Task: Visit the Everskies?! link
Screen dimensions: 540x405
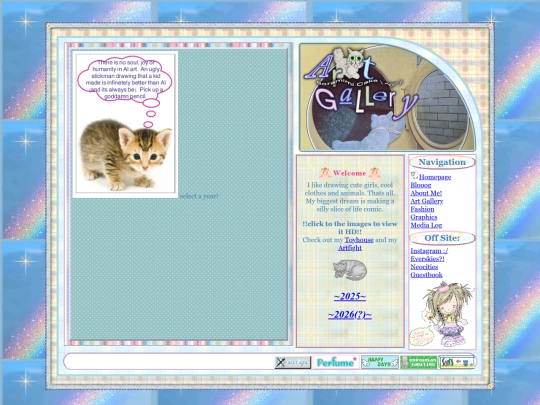Action: tap(427, 259)
